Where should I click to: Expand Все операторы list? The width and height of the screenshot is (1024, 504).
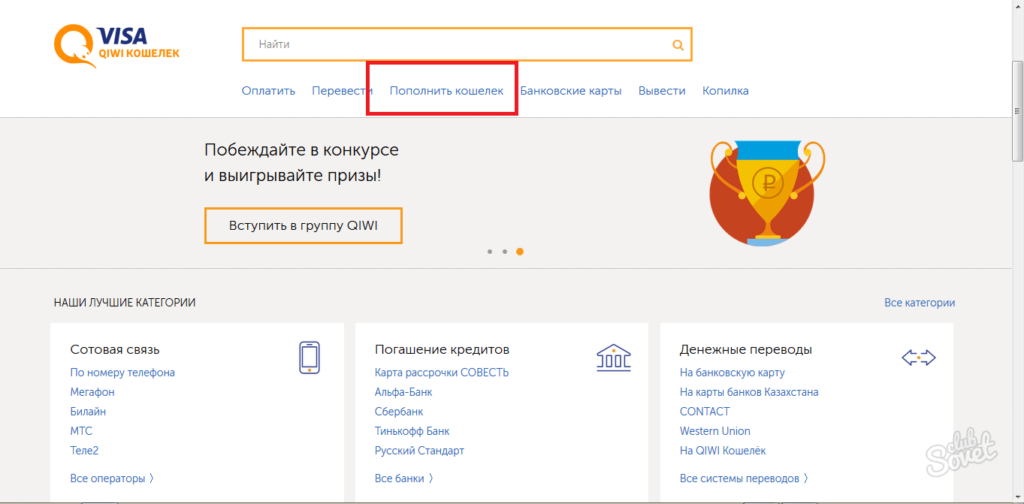[112, 479]
